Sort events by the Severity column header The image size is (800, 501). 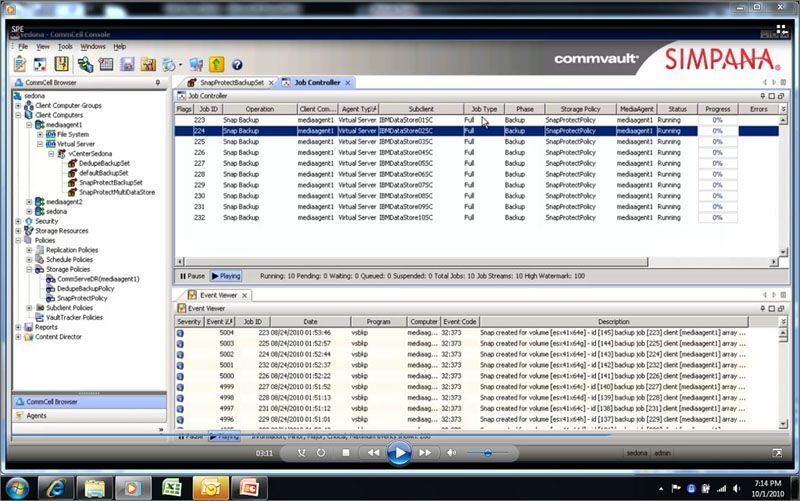point(189,322)
